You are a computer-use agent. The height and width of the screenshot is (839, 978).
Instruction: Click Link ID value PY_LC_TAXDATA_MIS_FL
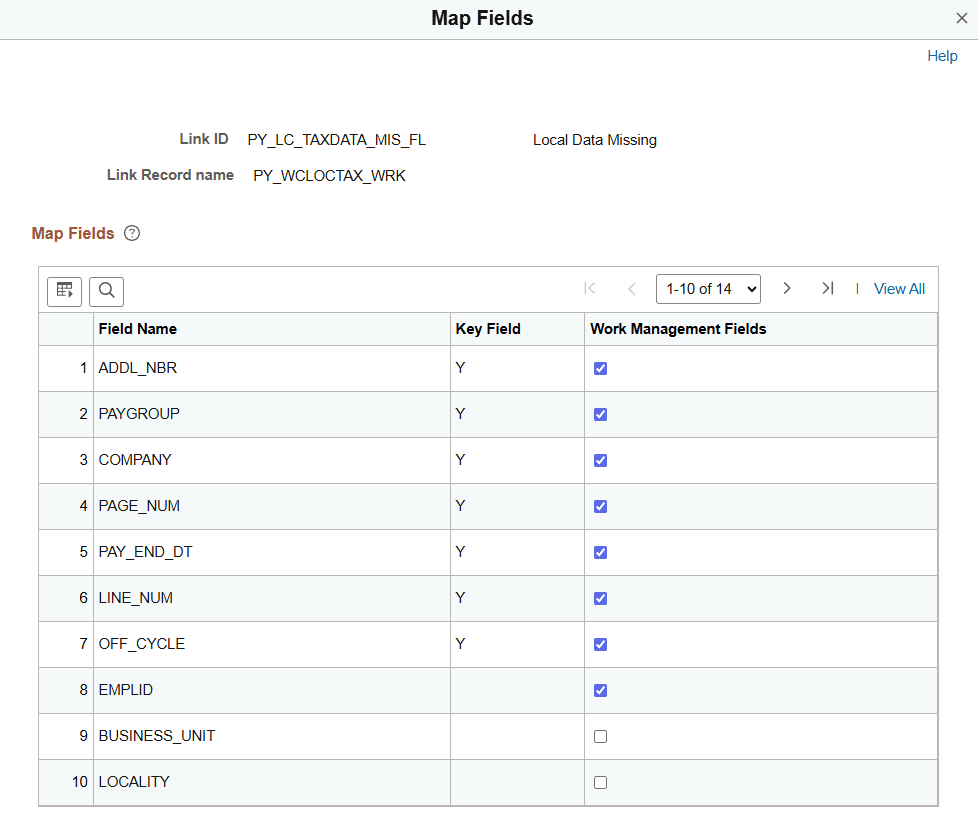pos(336,140)
